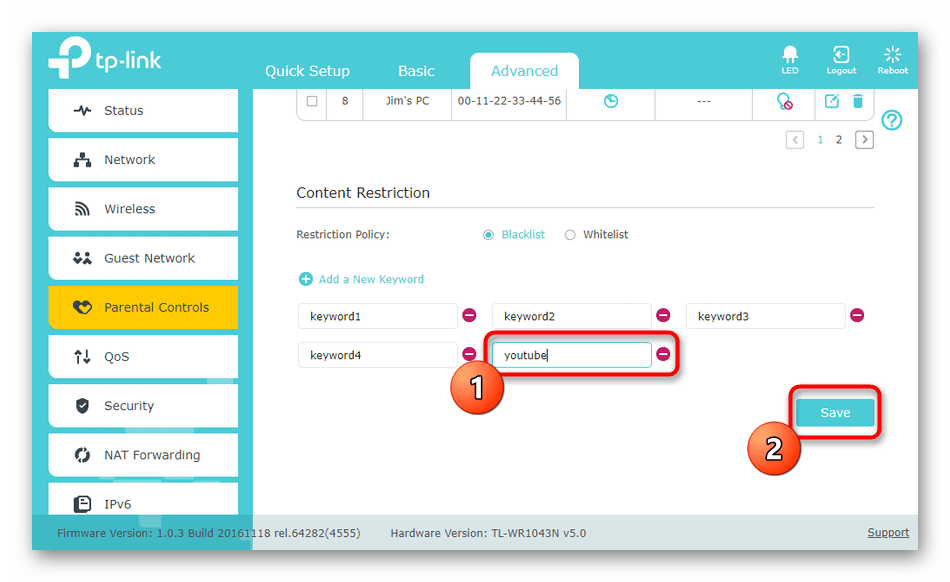This screenshot has width=950, height=582.
Task: Remove the youtube keyword entry
Action: [x=663, y=354]
